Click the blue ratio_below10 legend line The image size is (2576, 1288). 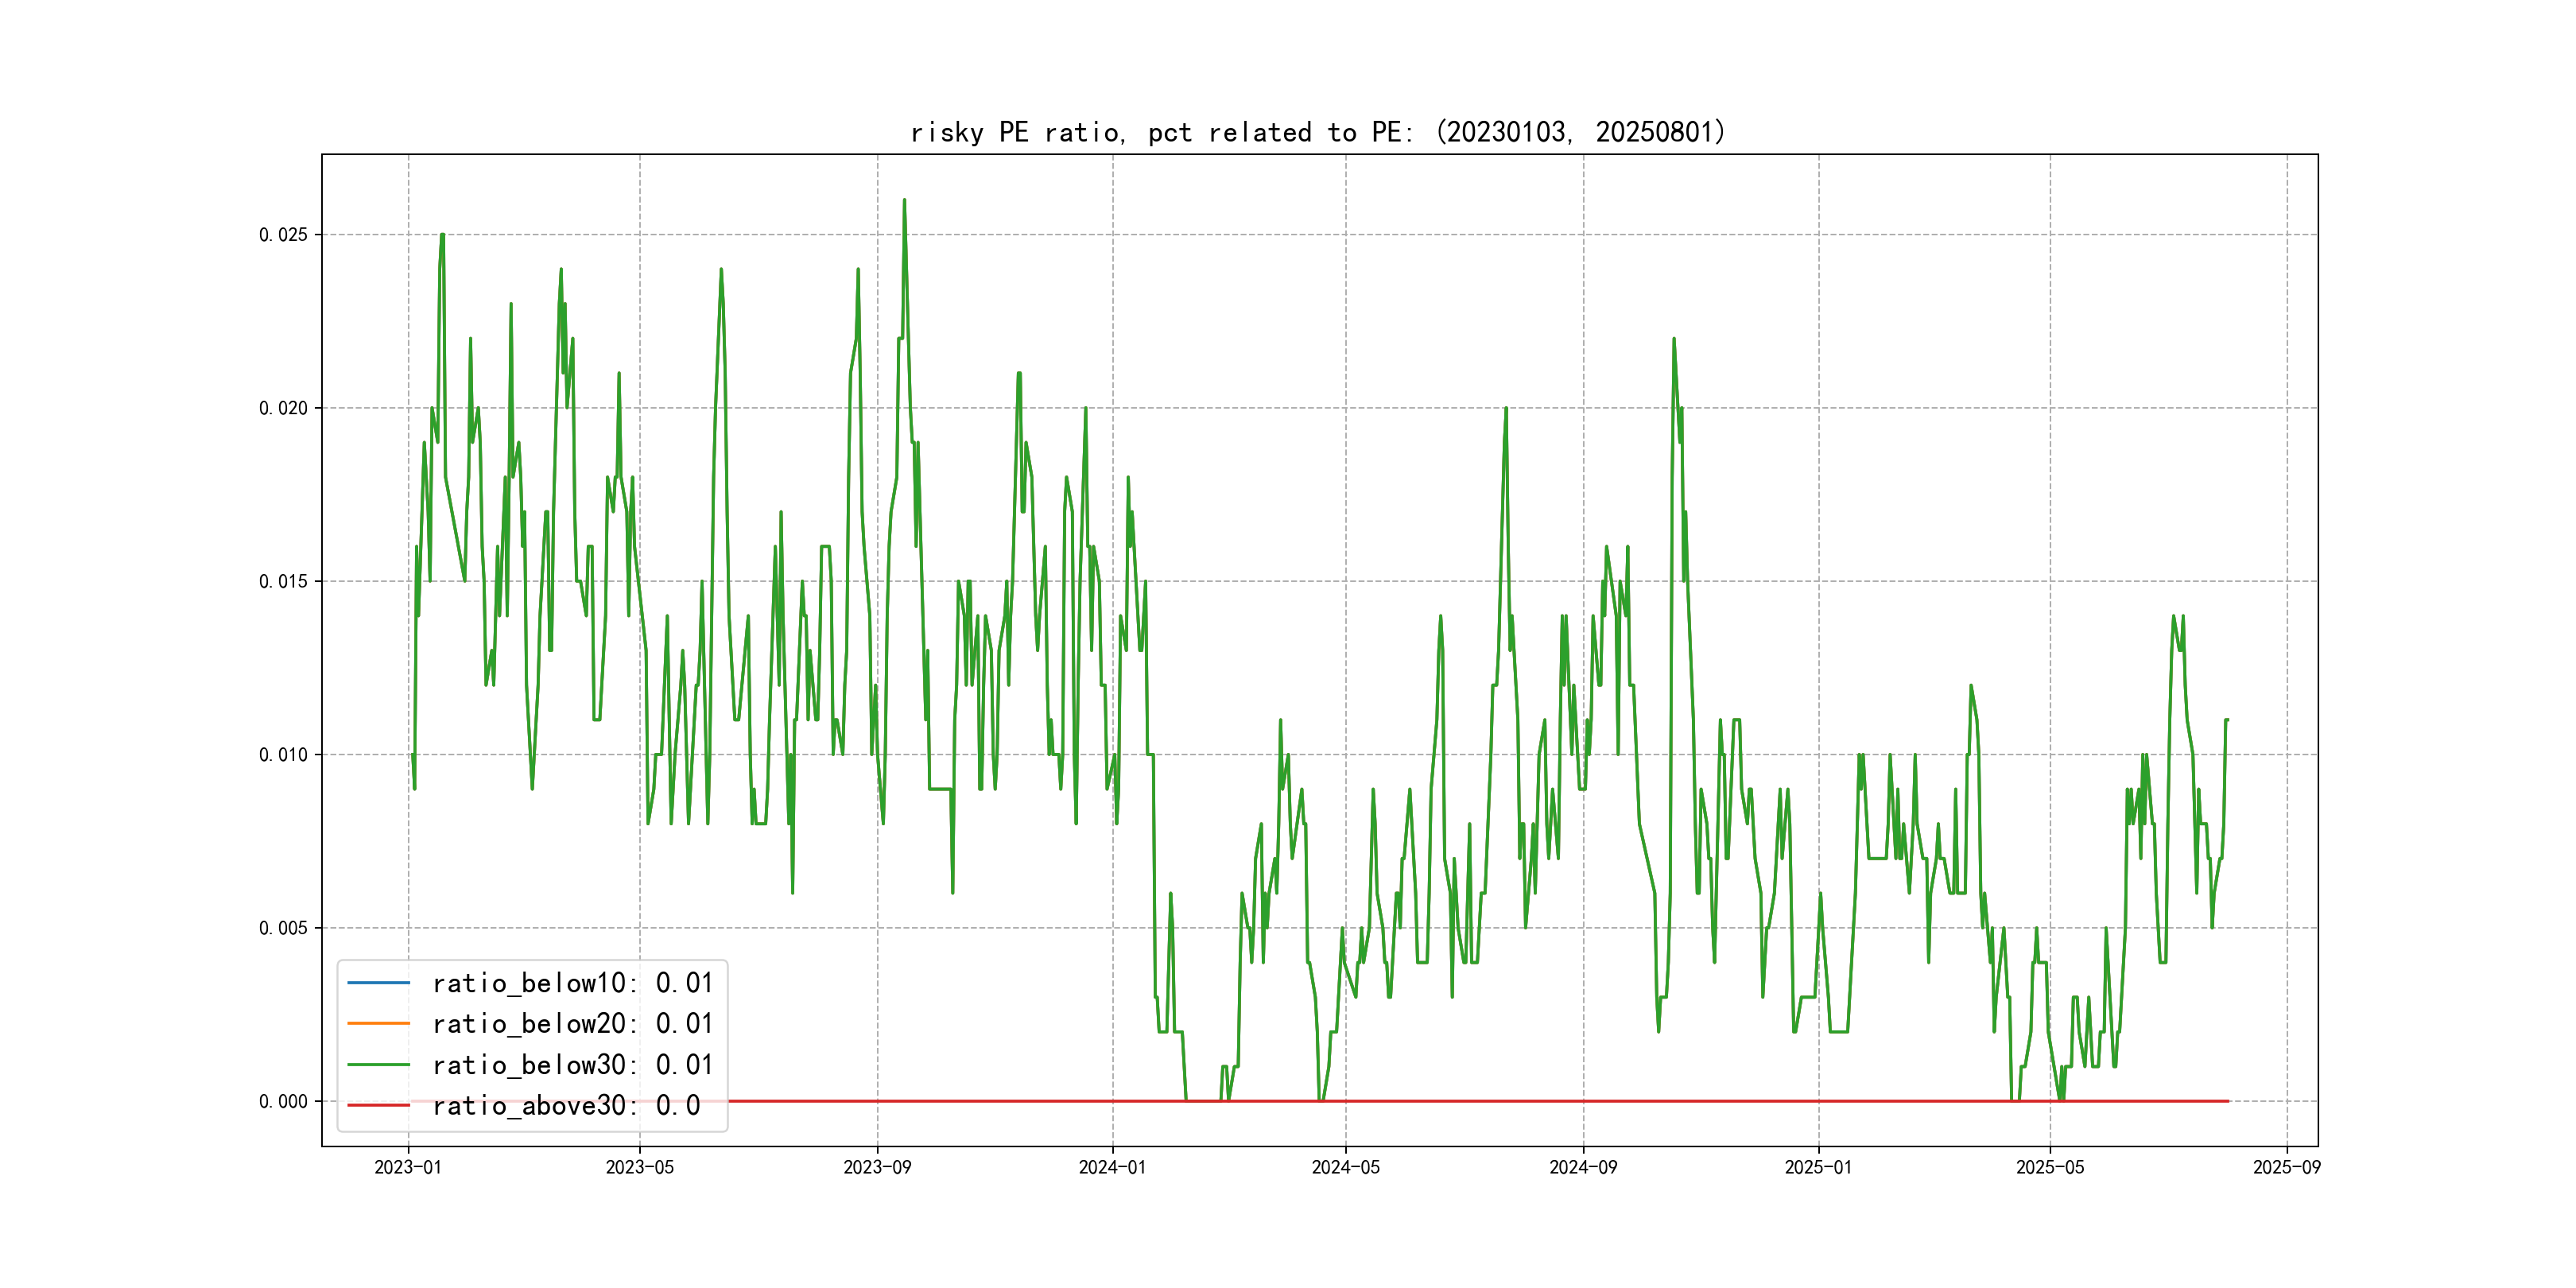(x=378, y=983)
